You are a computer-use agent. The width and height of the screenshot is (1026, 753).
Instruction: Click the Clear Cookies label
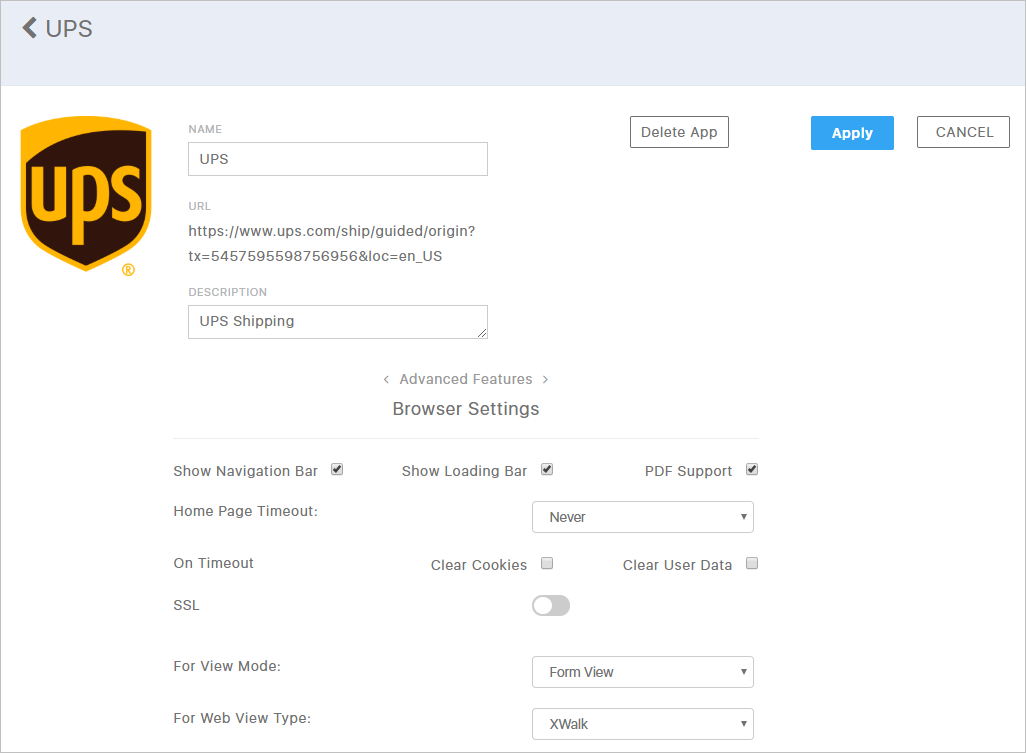478,565
